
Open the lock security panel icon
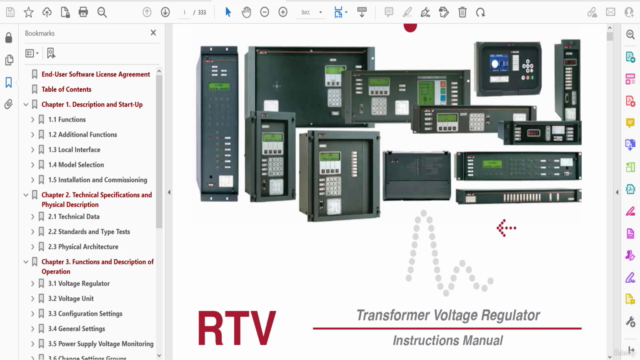point(9,38)
